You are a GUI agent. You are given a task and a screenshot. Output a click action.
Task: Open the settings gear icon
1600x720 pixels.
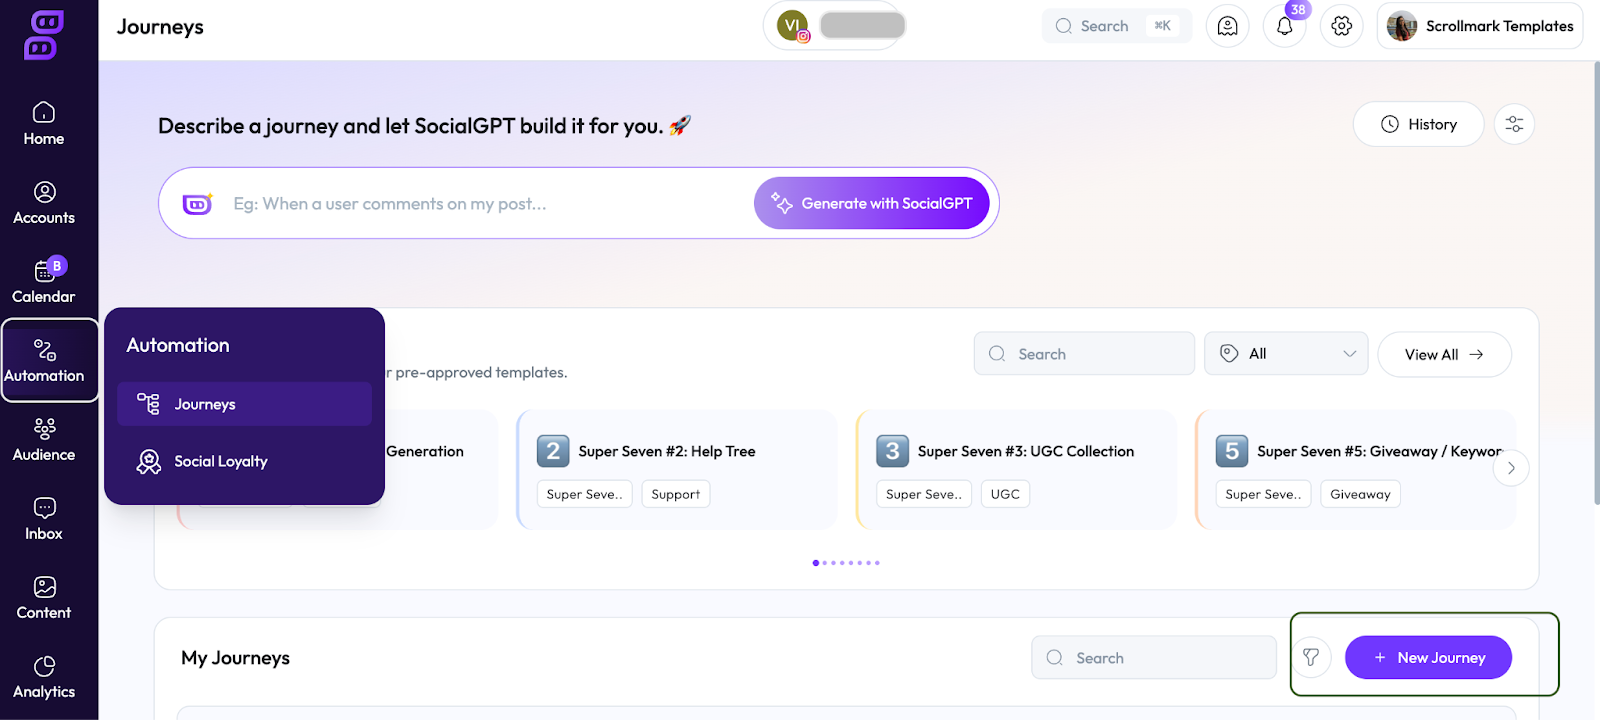(1342, 27)
